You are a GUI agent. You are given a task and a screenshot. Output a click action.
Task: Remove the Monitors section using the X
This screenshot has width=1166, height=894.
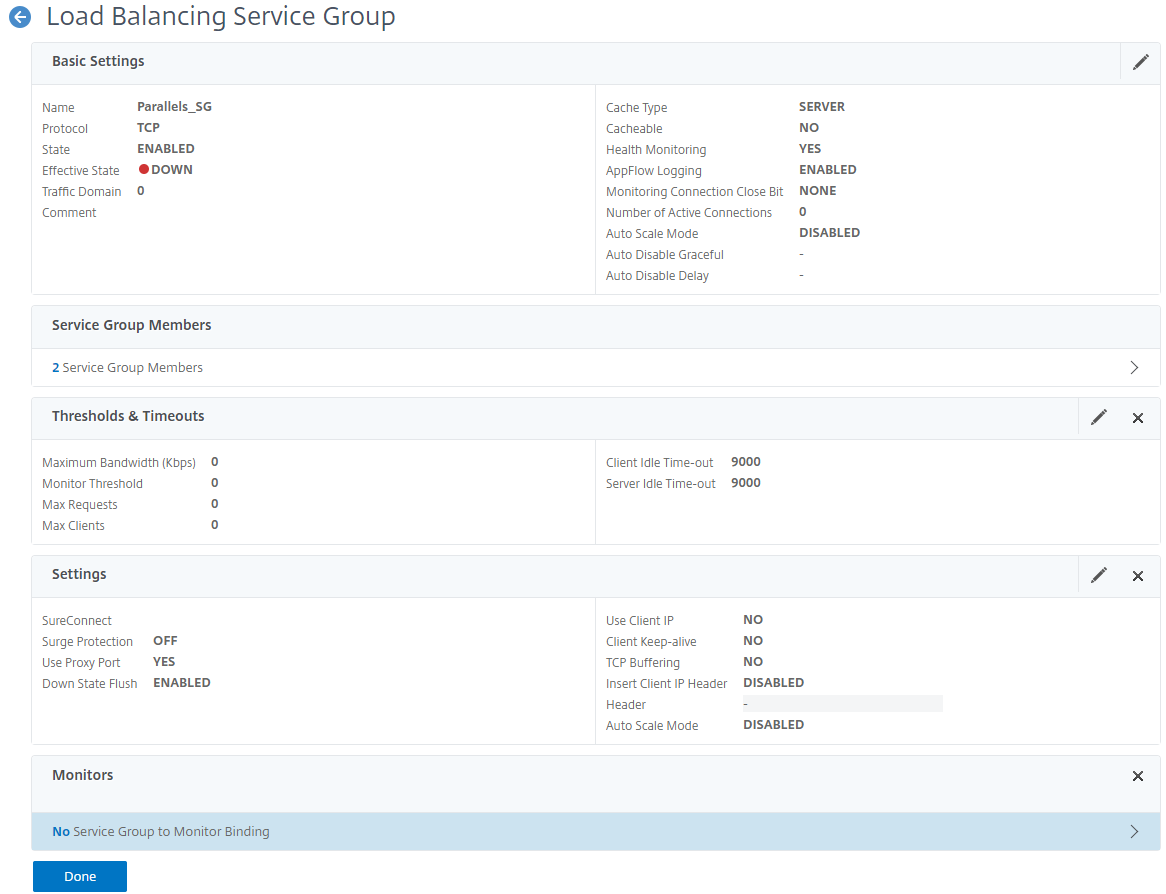click(x=1137, y=776)
